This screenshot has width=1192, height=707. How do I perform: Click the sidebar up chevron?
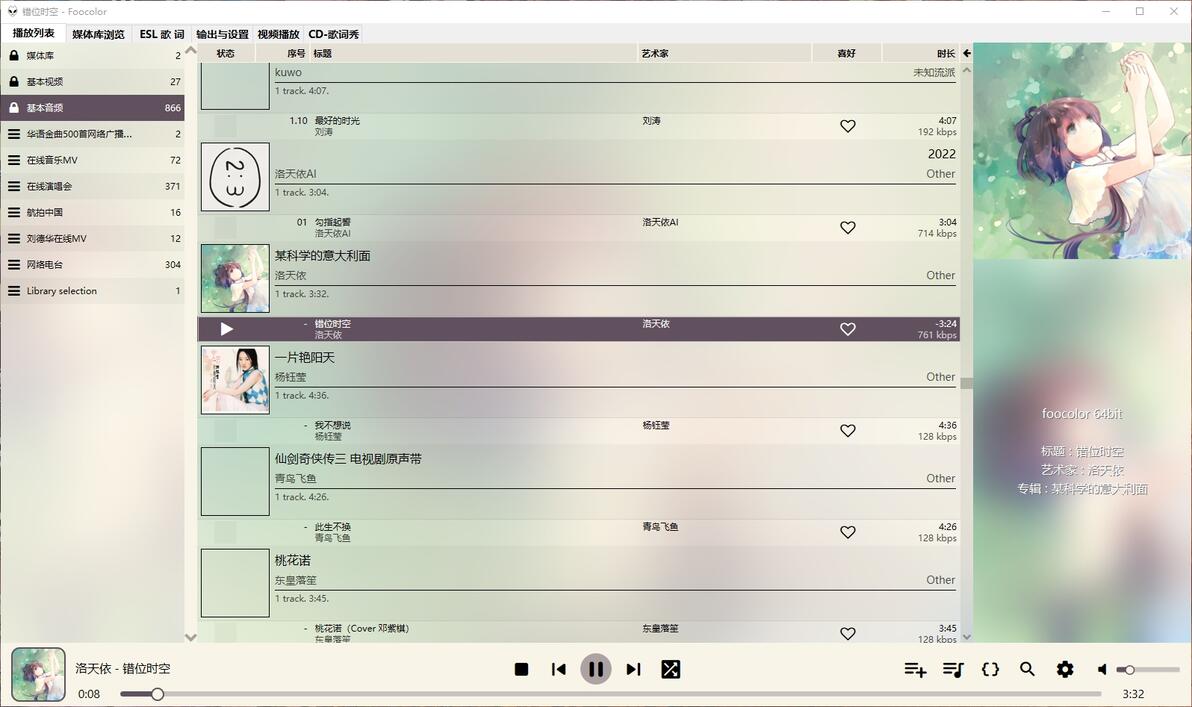coord(191,51)
